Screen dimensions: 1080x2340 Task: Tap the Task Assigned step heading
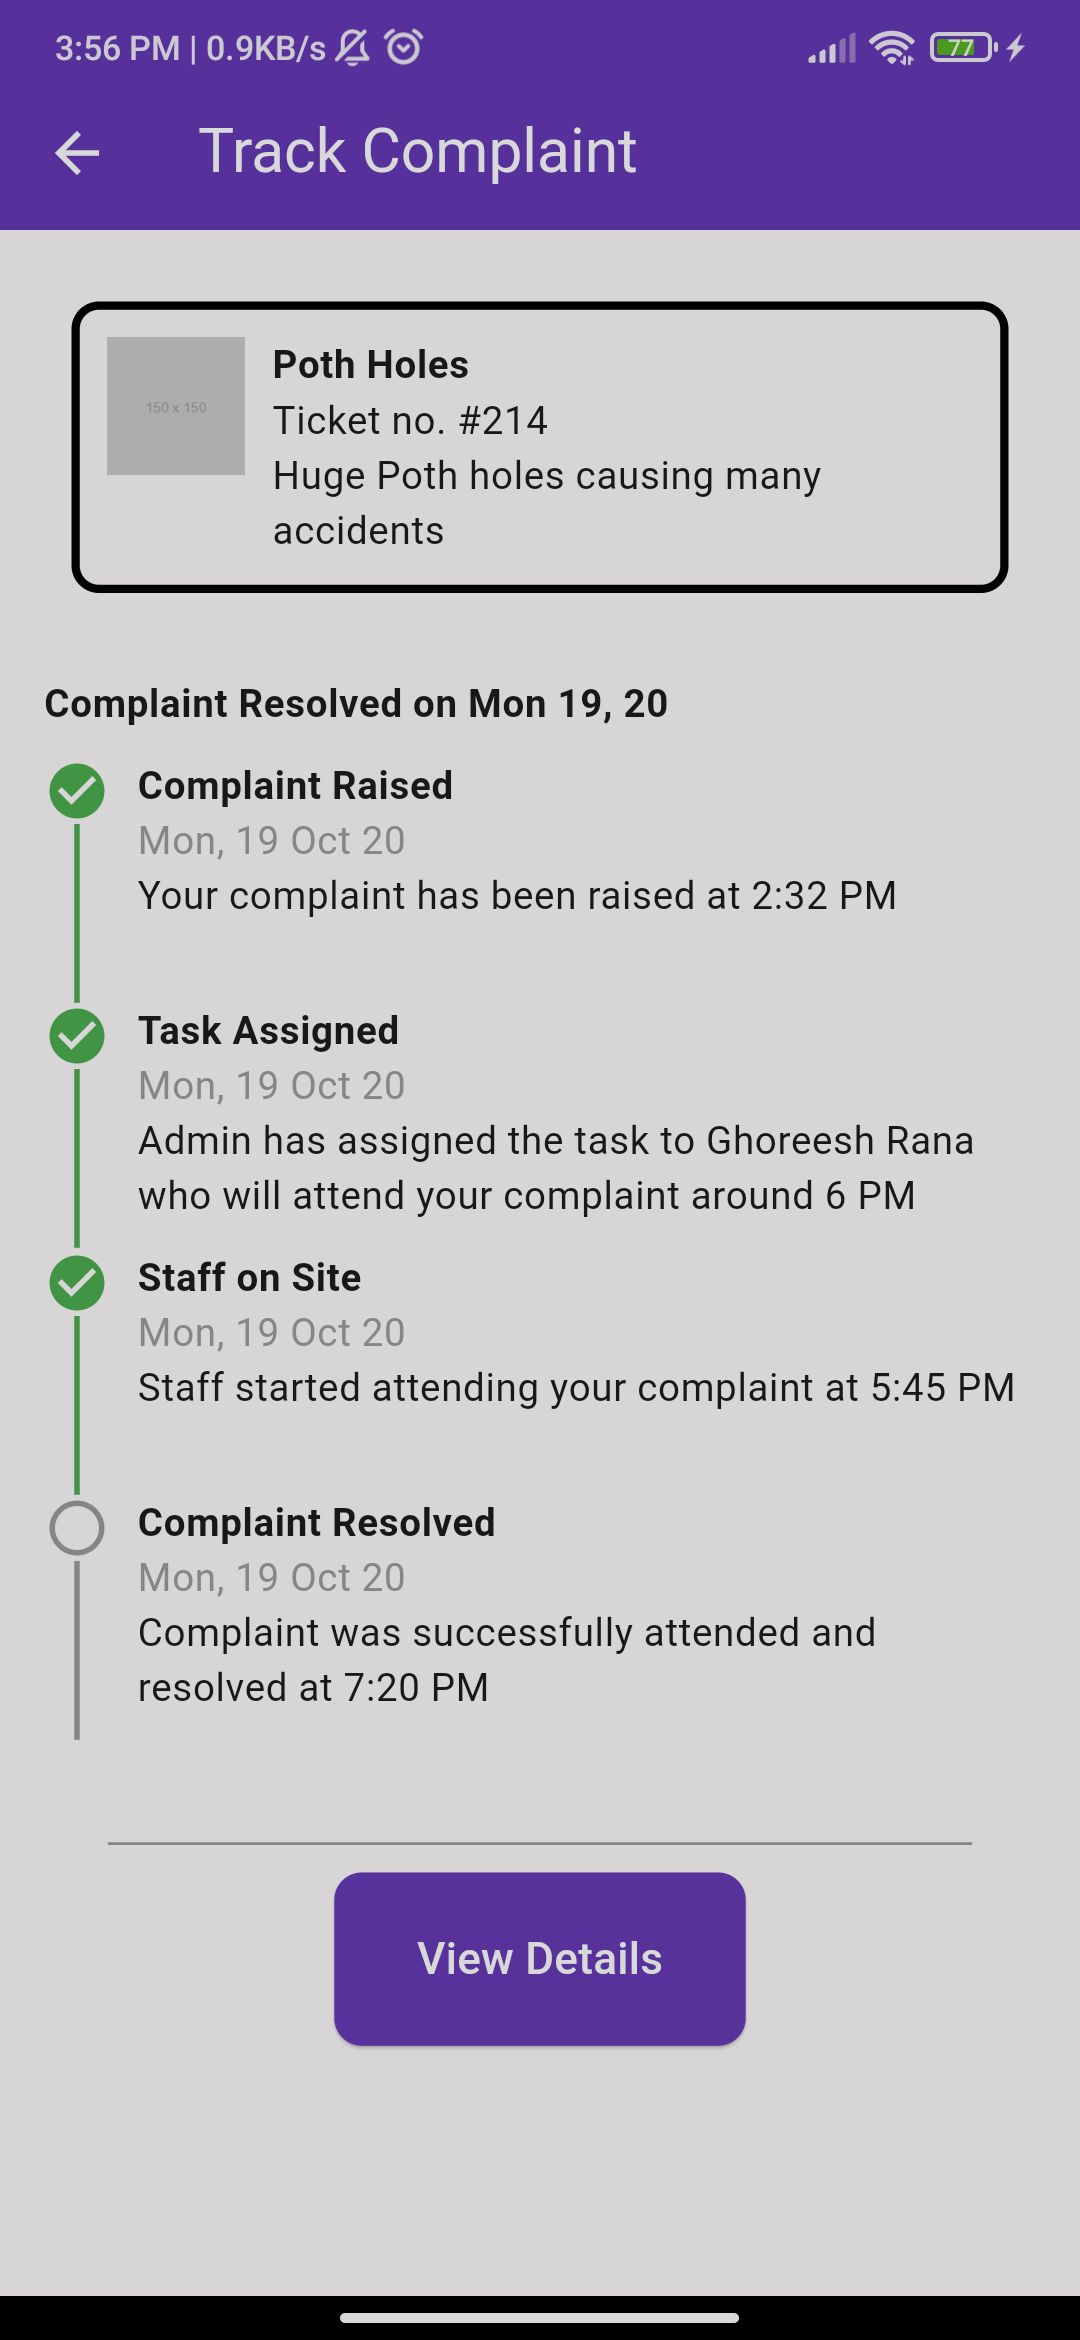pyautogui.click(x=268, y=1031)
